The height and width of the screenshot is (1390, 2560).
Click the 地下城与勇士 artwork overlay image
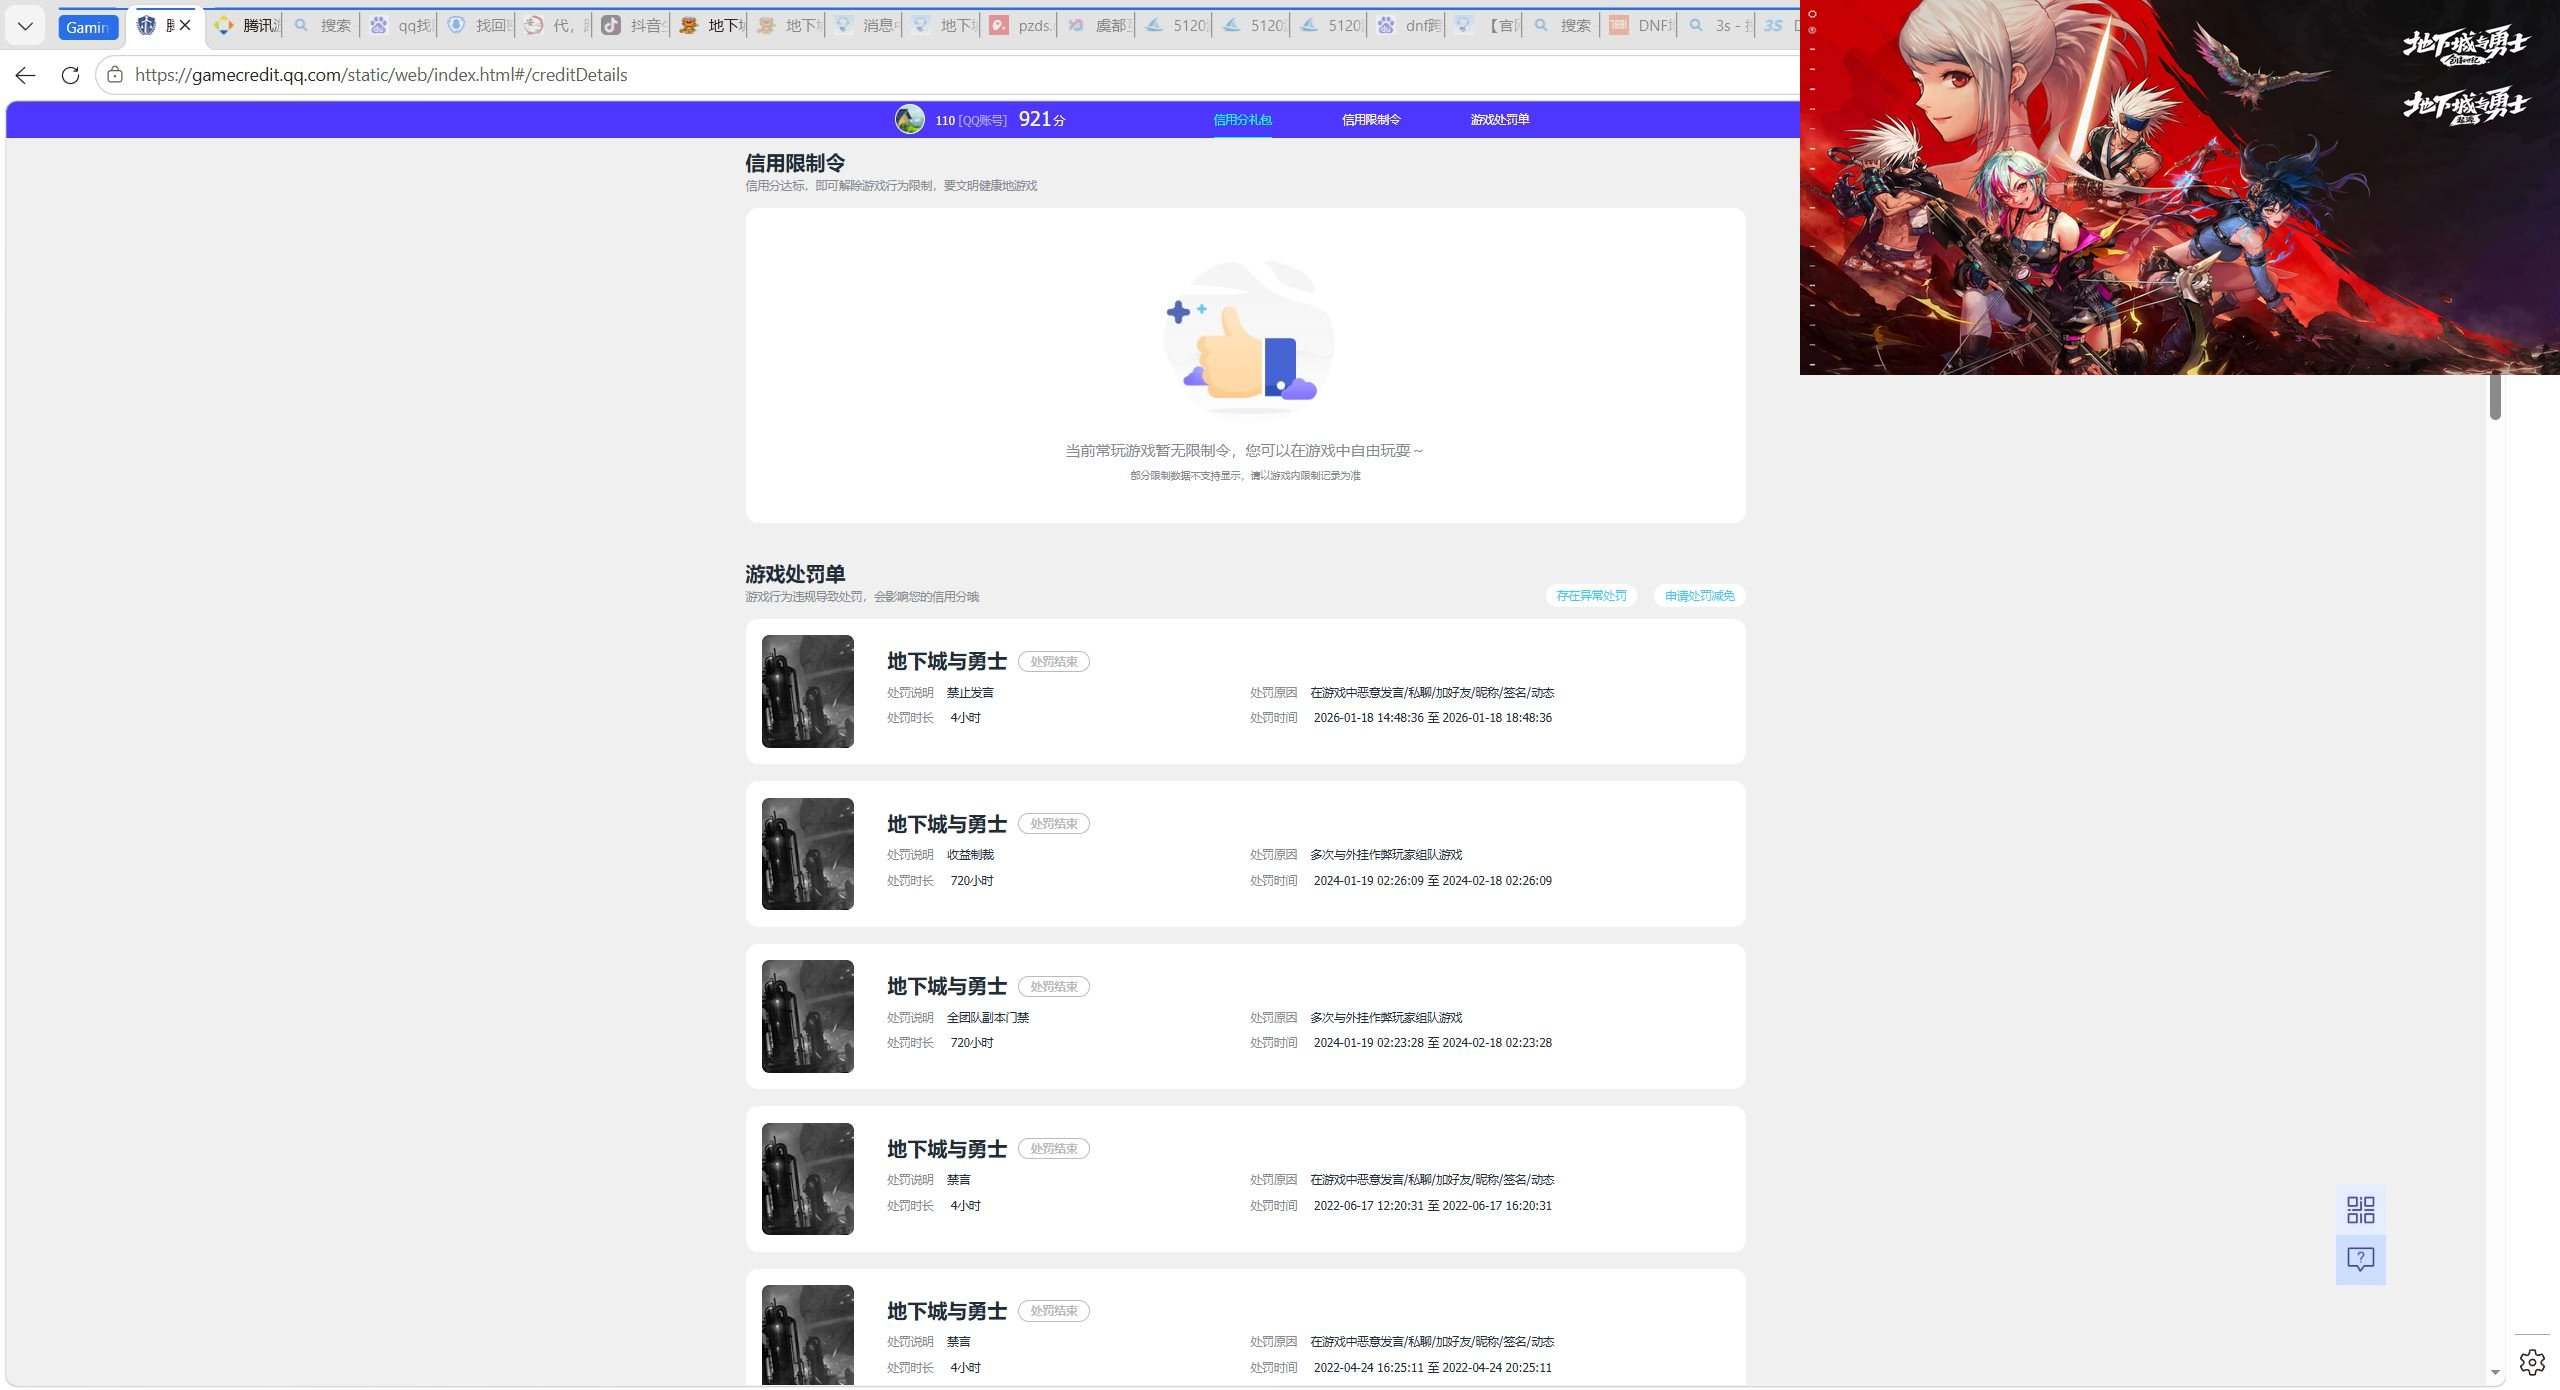point(2180,187)
